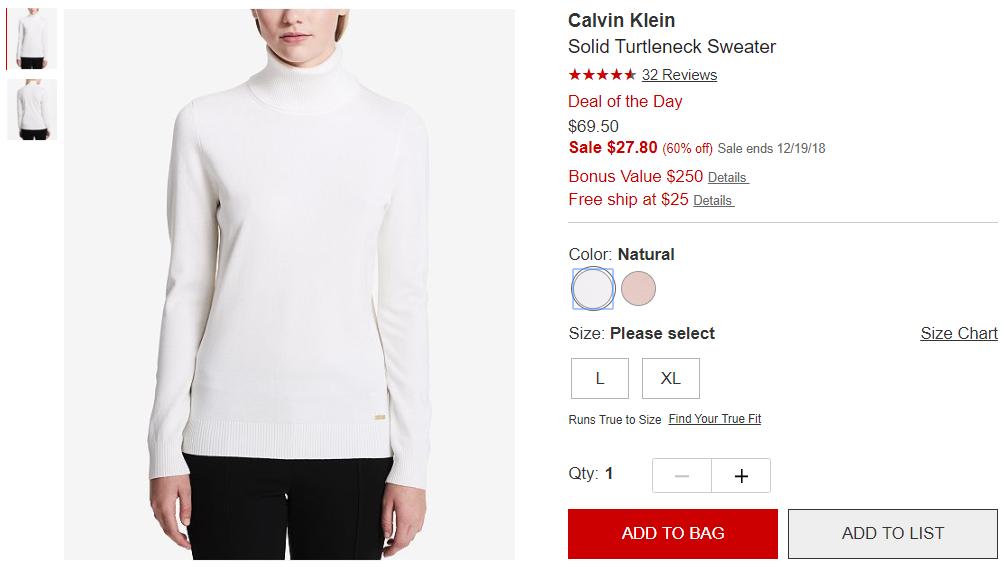Click the main sweater product image
The width and height of the screenshot is (1004, 567).
point(289,284)
